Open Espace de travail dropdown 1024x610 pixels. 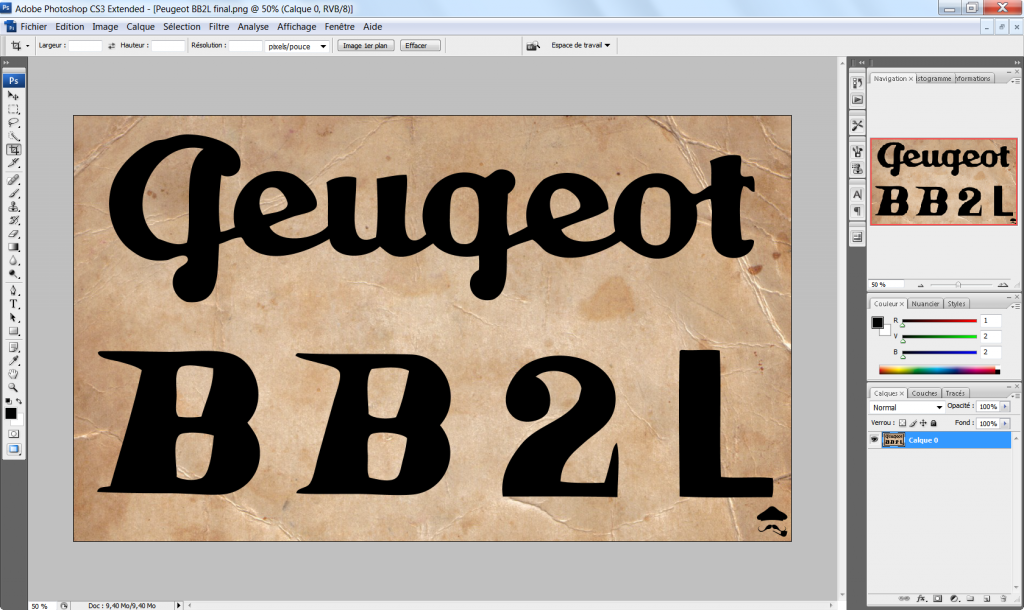(581, 45)
